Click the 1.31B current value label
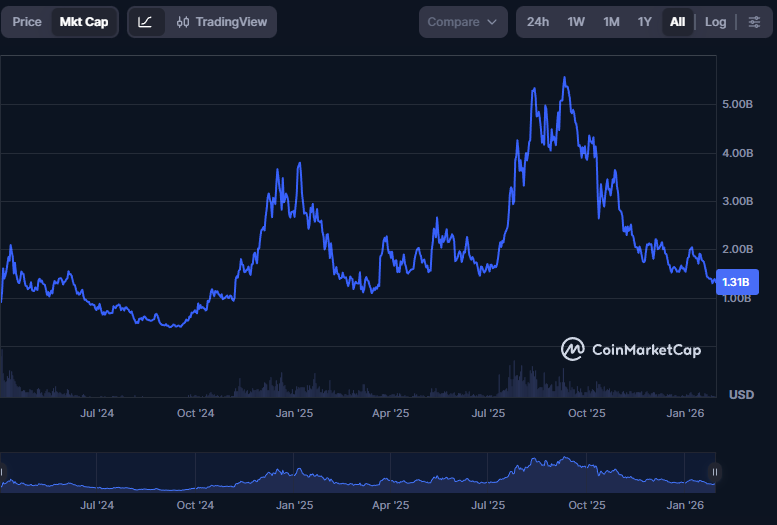777x525 pixels. point(737,282)
